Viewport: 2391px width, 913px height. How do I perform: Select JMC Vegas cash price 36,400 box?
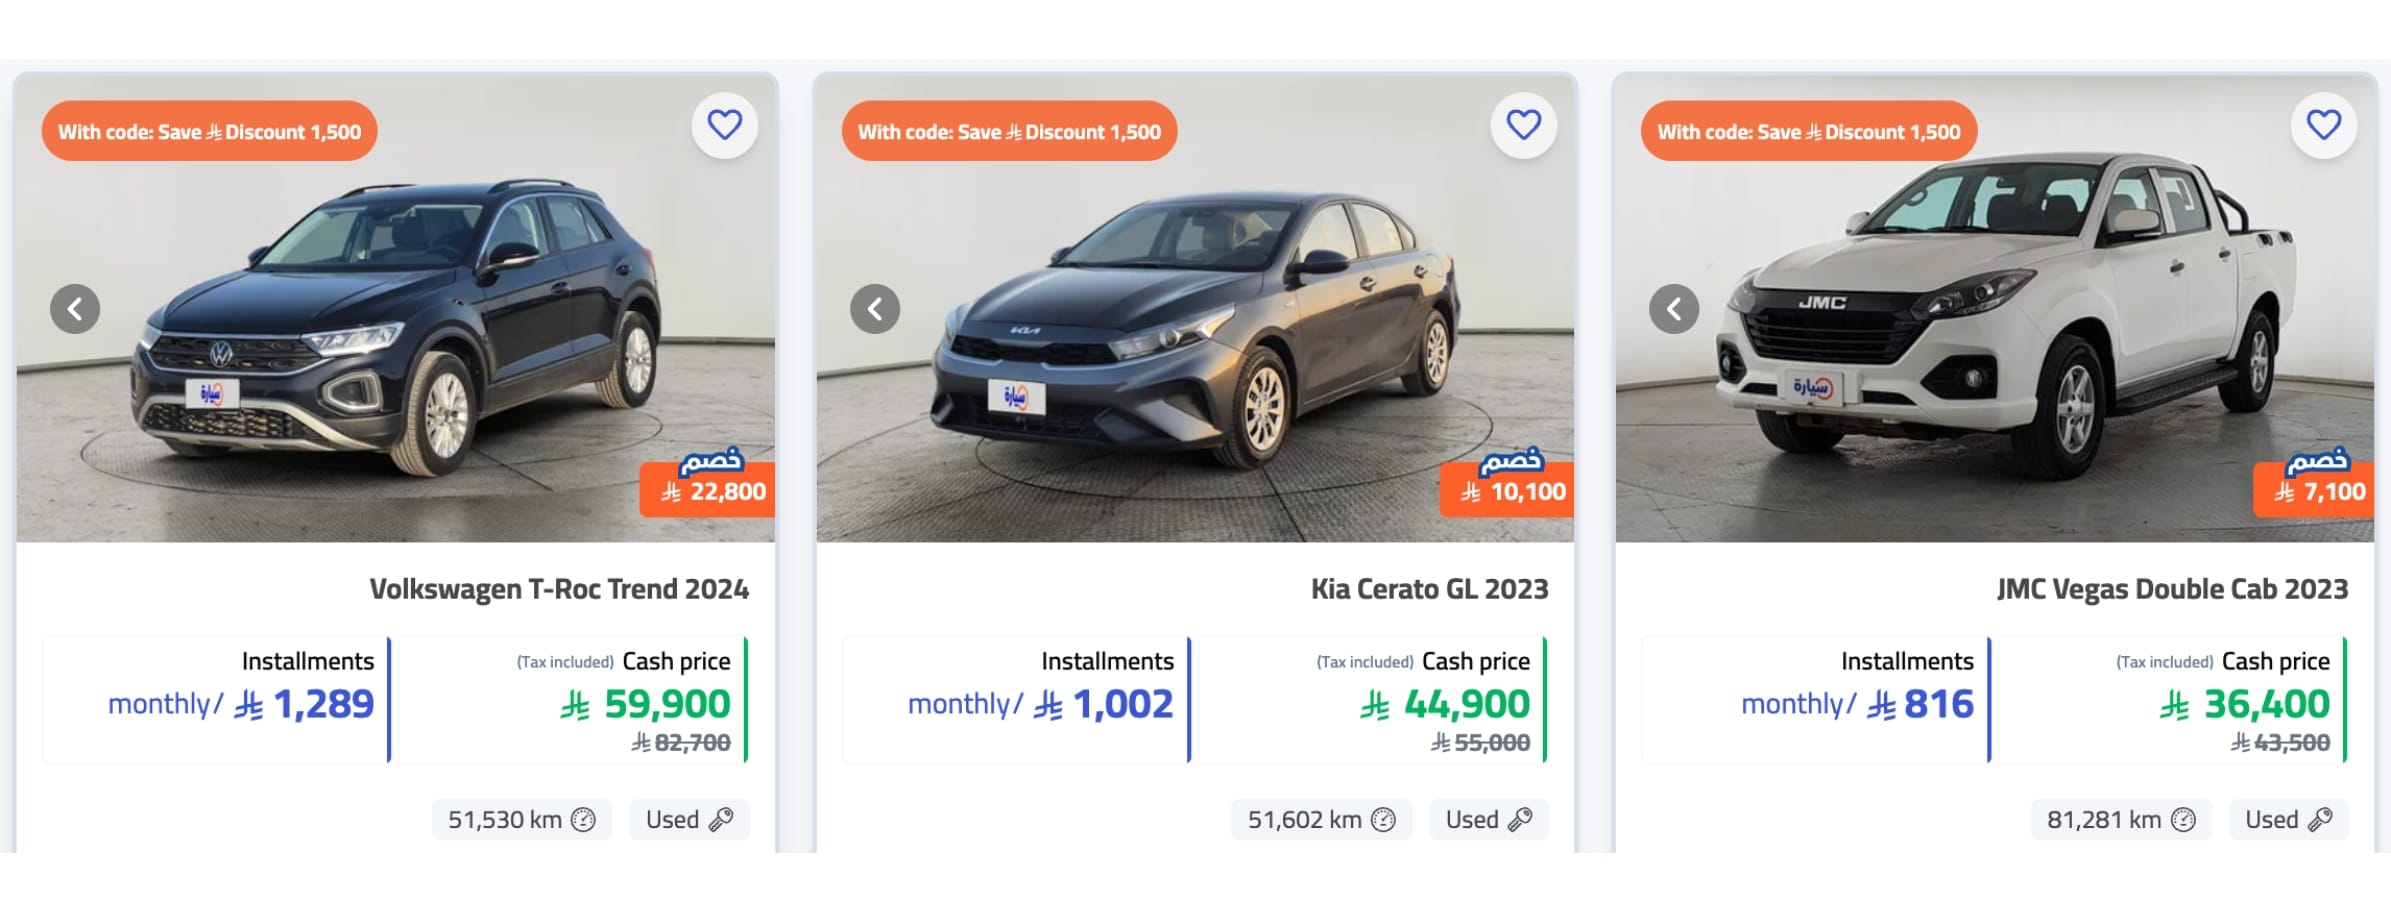click(2170, 700)
